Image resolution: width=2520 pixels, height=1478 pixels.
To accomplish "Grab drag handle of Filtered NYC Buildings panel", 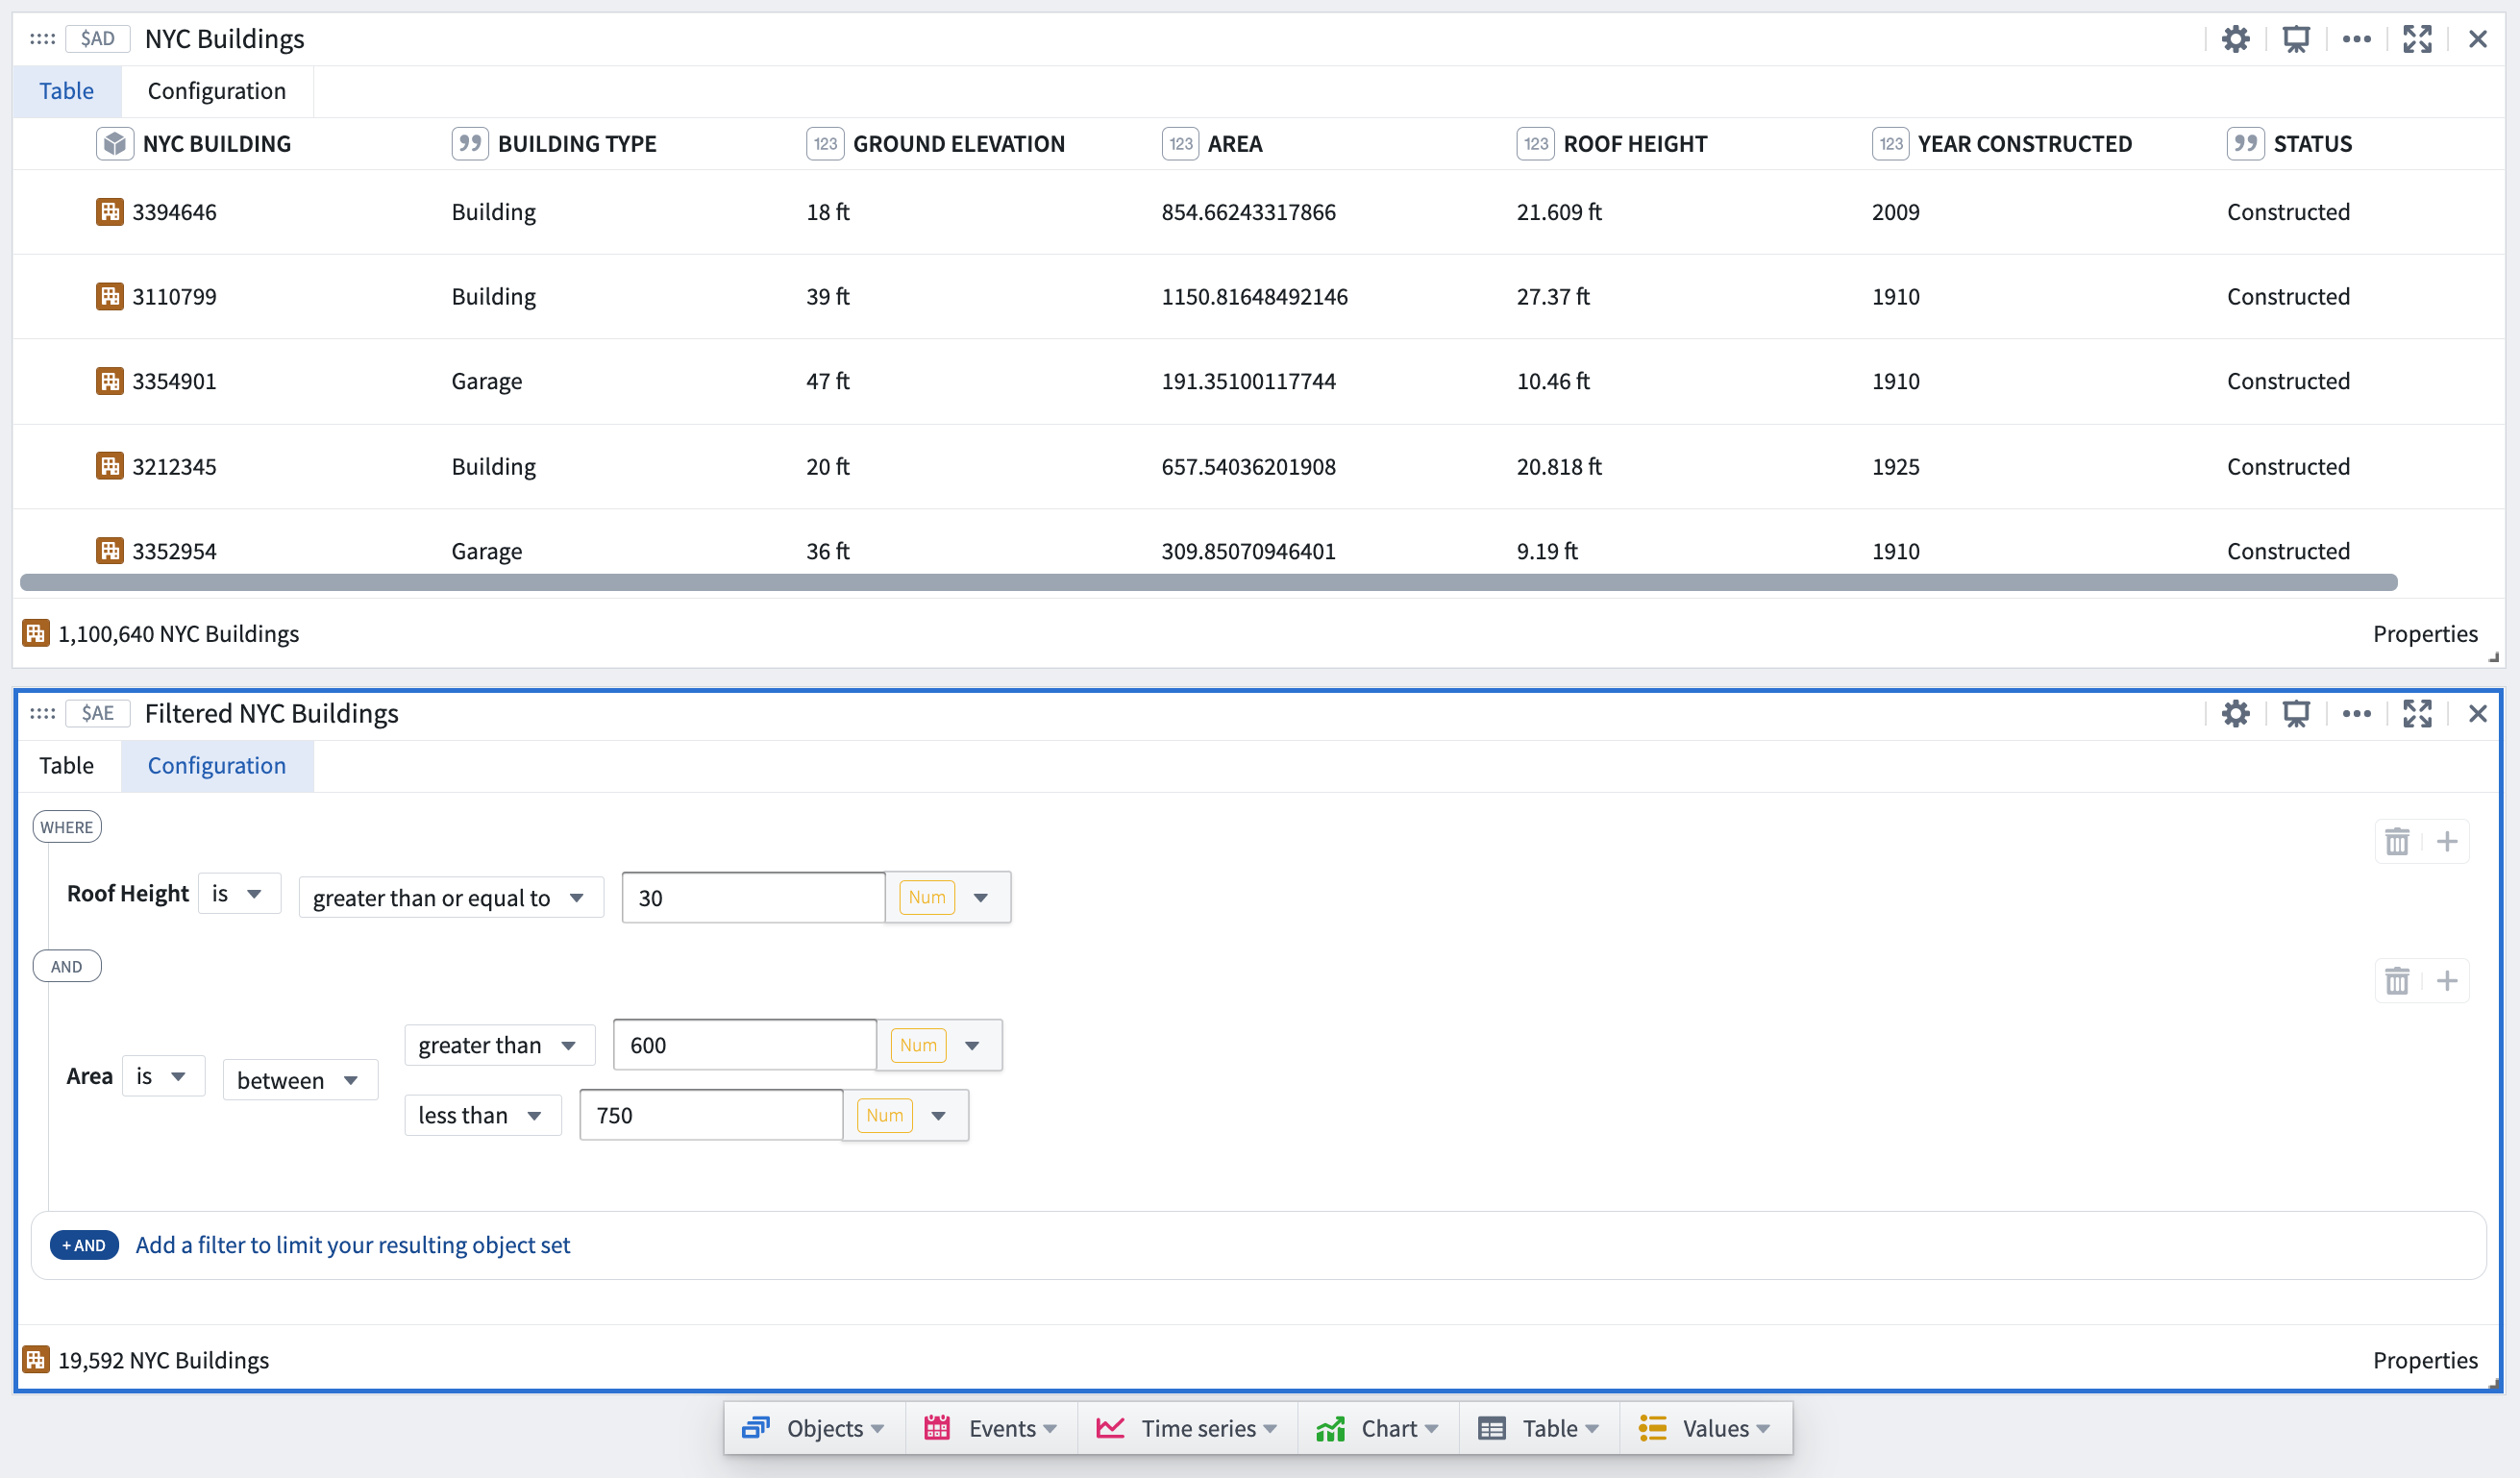I will tap(42, 713).
